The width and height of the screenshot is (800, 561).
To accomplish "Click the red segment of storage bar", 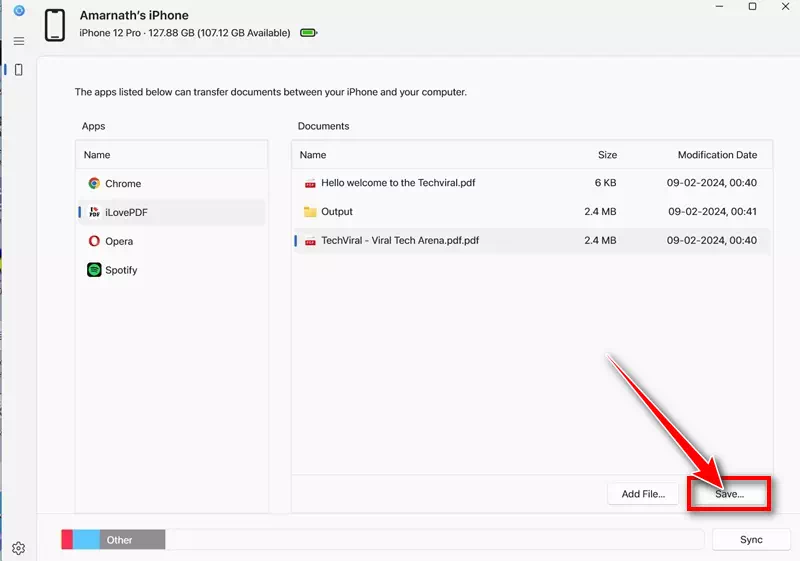I will 67,540.
